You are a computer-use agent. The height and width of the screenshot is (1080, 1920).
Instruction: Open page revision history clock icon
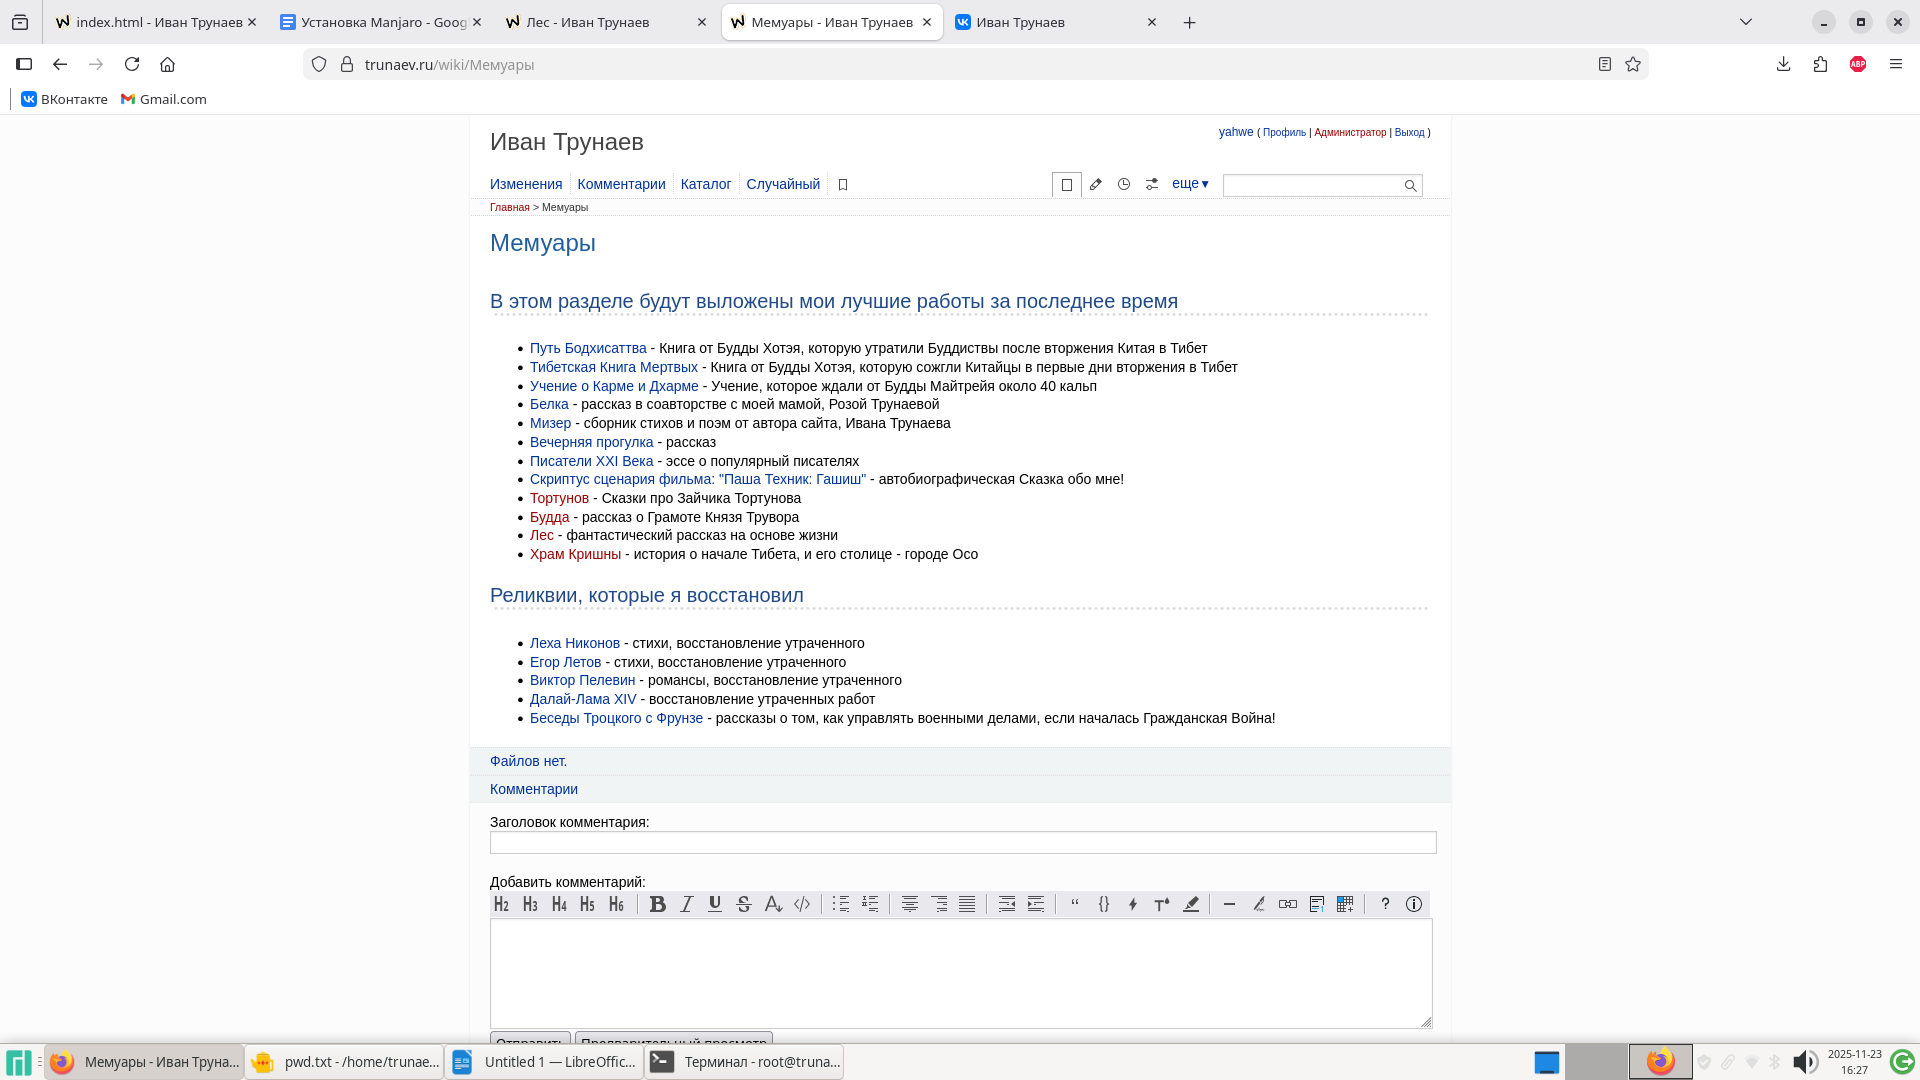(x=1124, y=184)
